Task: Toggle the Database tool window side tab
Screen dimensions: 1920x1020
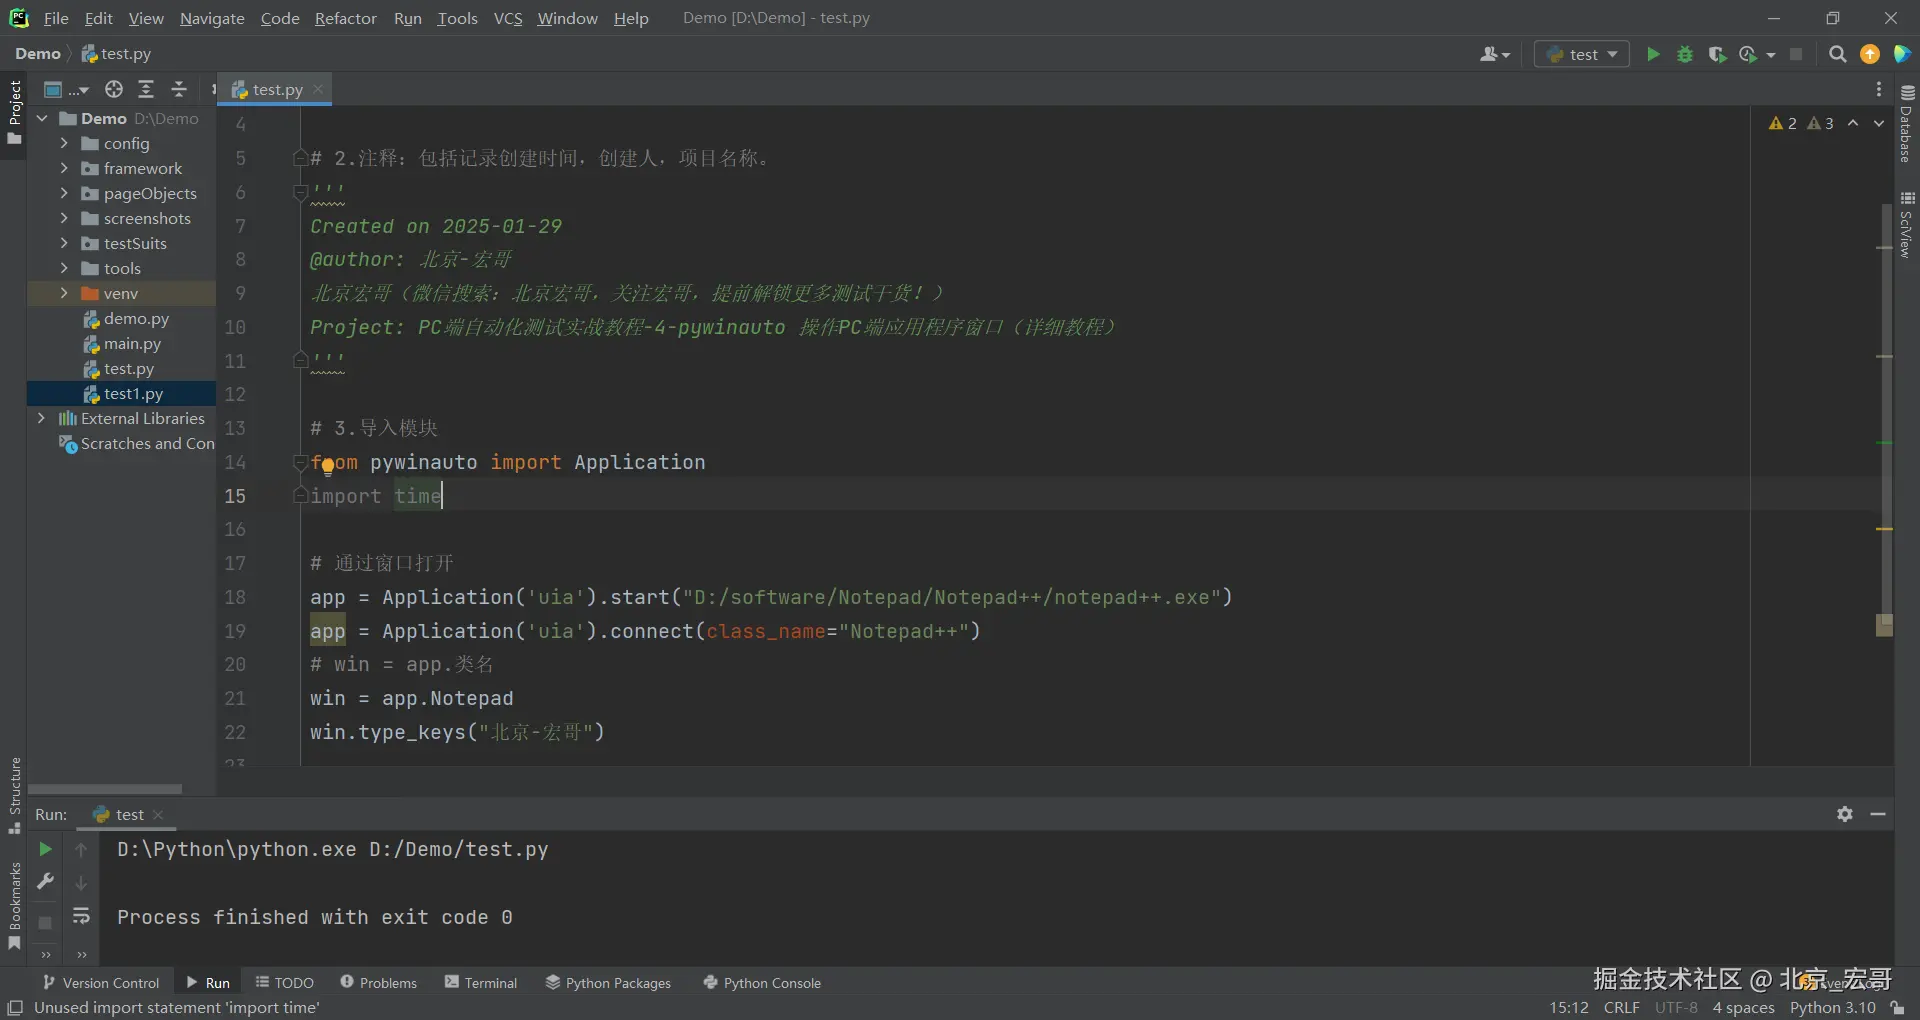Action: click(1907, 124)
